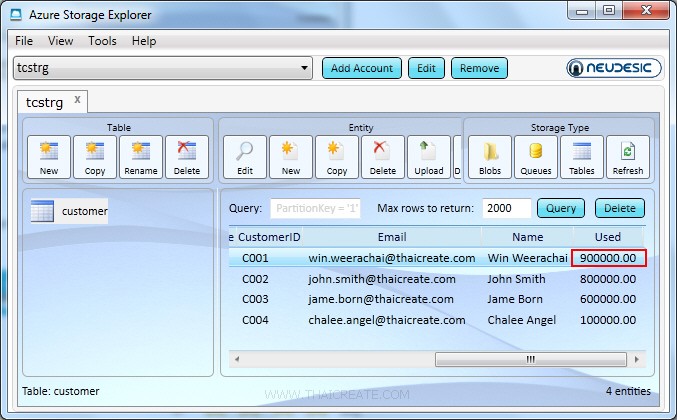Click the scrollbar right arrow
677x420 pixels.
pos(637,359)
